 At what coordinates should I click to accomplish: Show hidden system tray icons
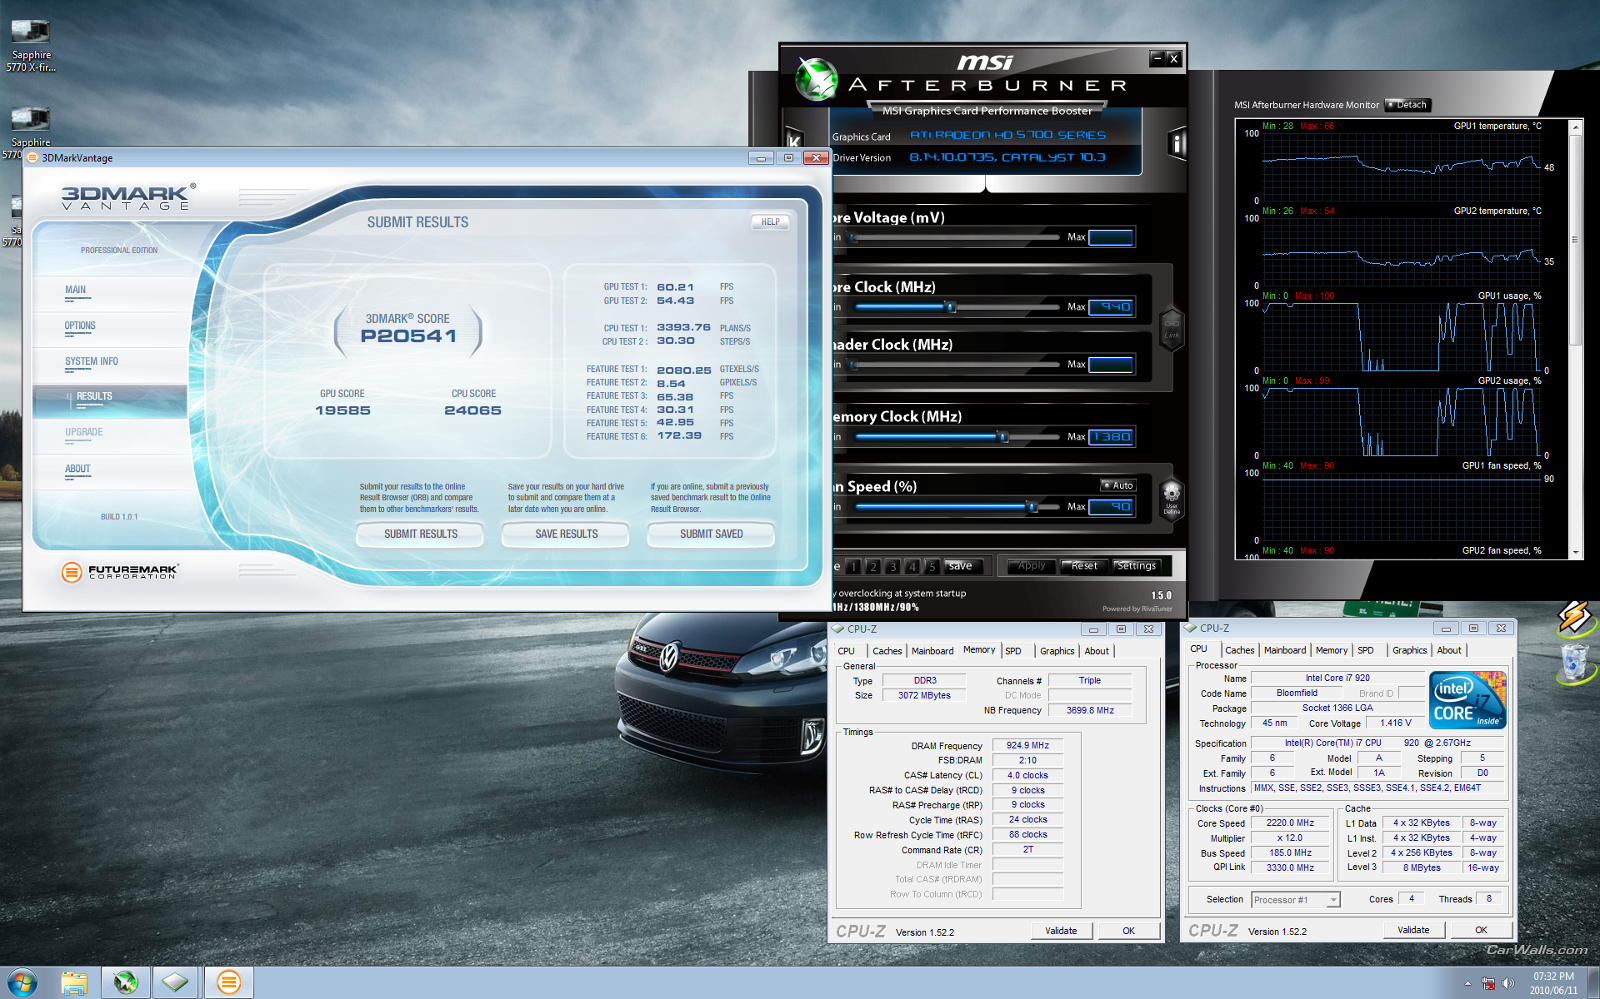click(x=1468, y=983)
